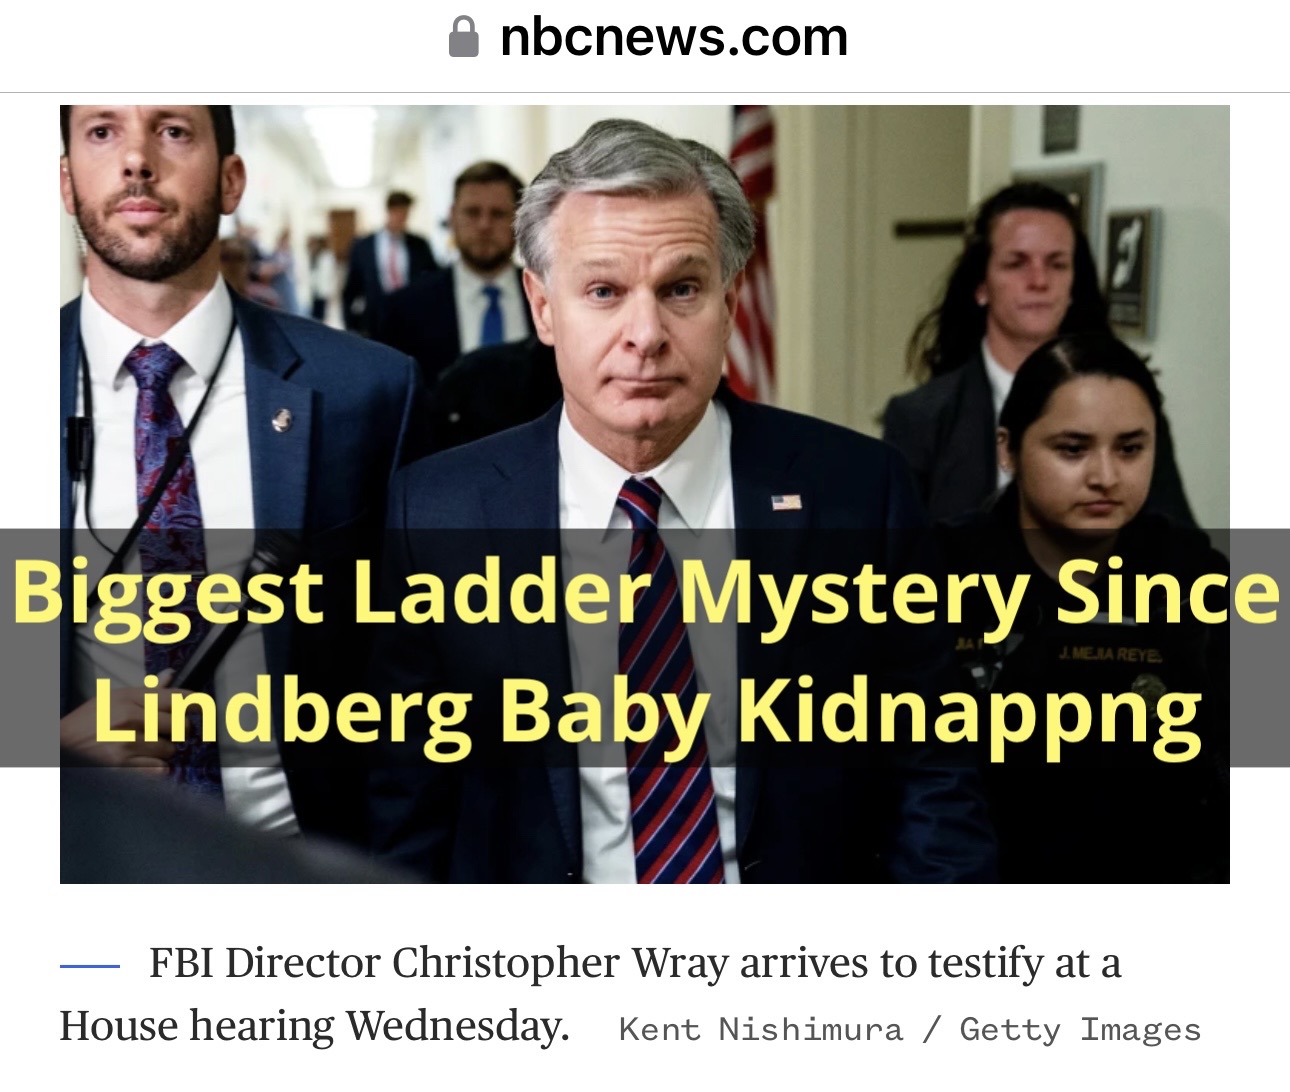Select the nbcnews.com address text
1290x1092 pixels.
[x=674, y=37]
